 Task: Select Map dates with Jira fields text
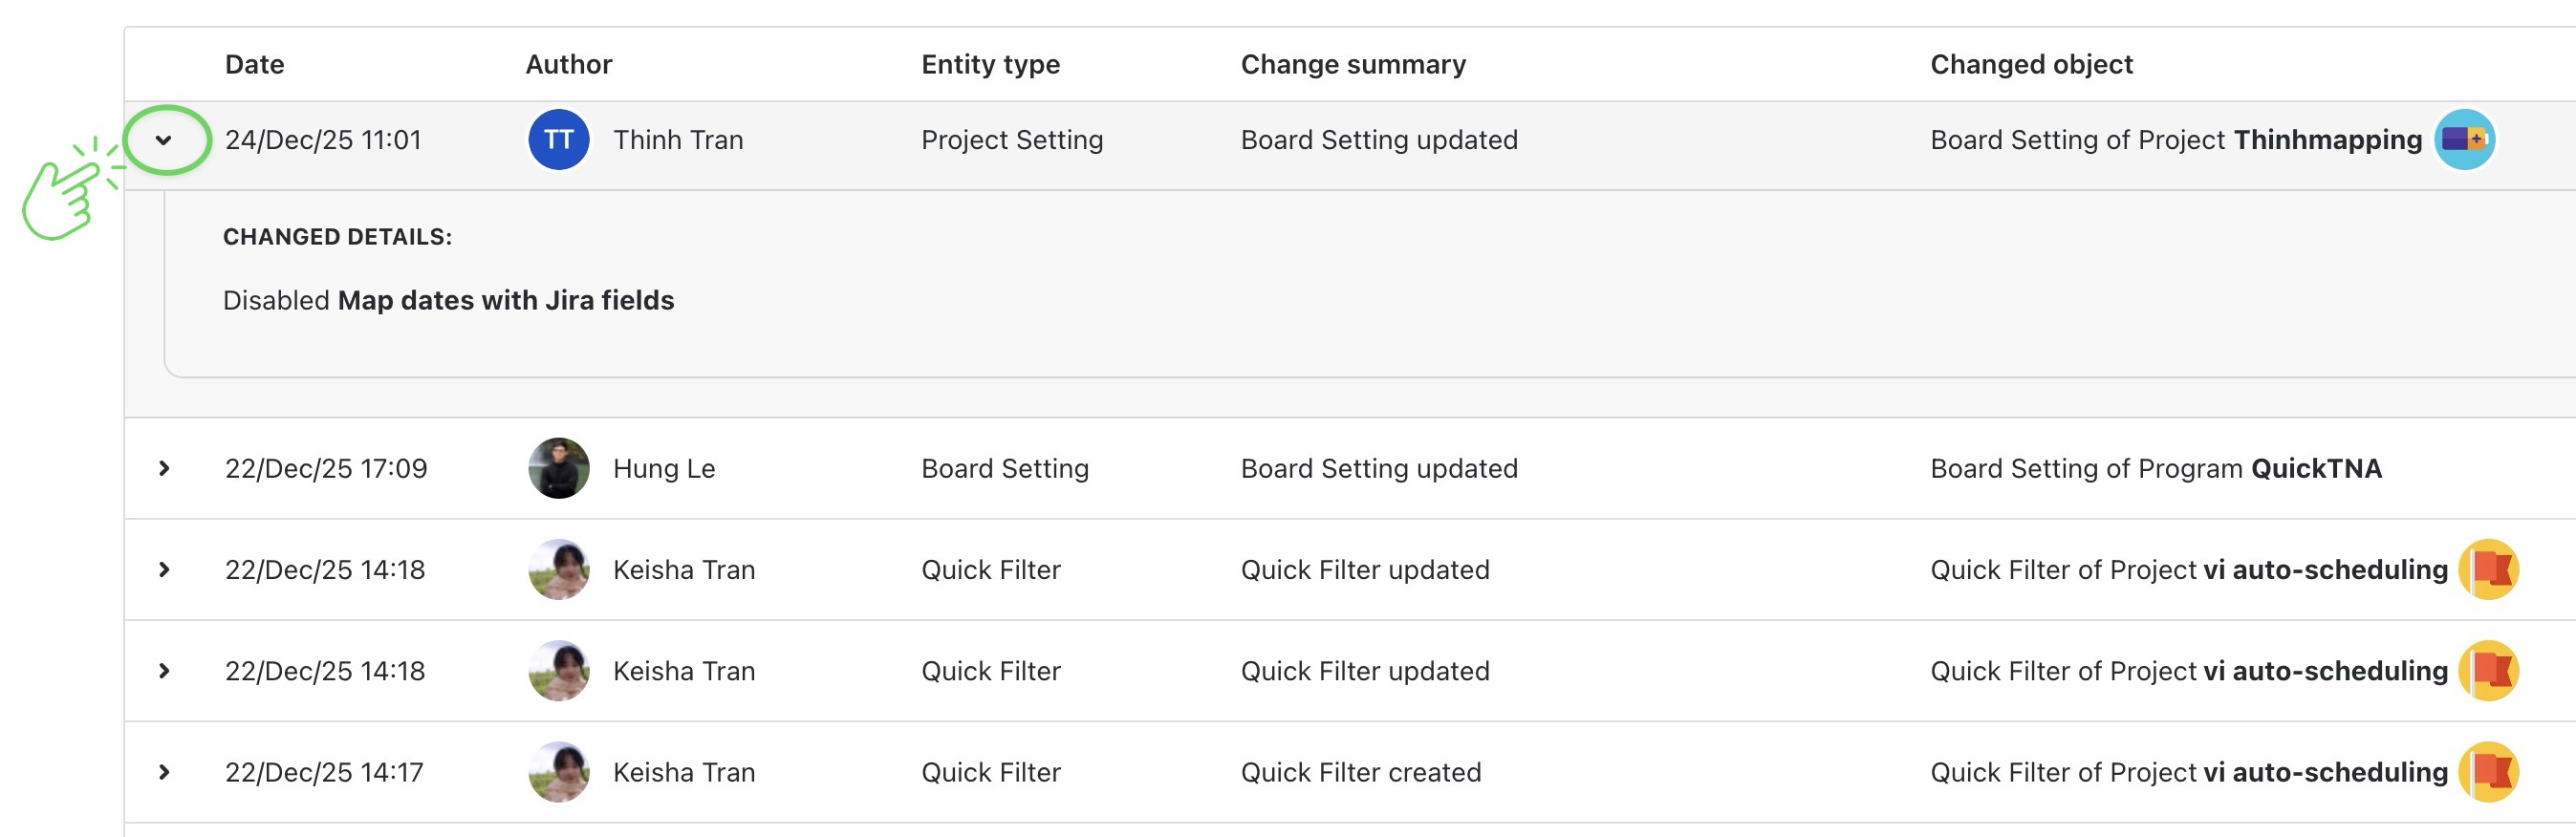coord(506,301)
